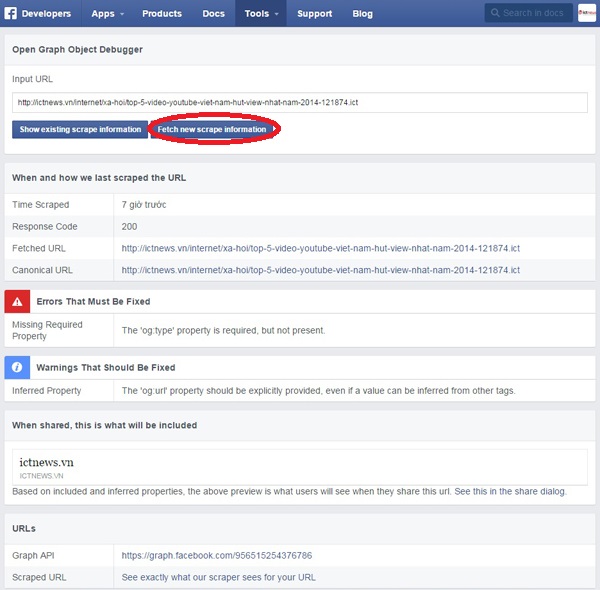600x590 pixels.
Task: Open the Products menu item
Action: point(162,13)
